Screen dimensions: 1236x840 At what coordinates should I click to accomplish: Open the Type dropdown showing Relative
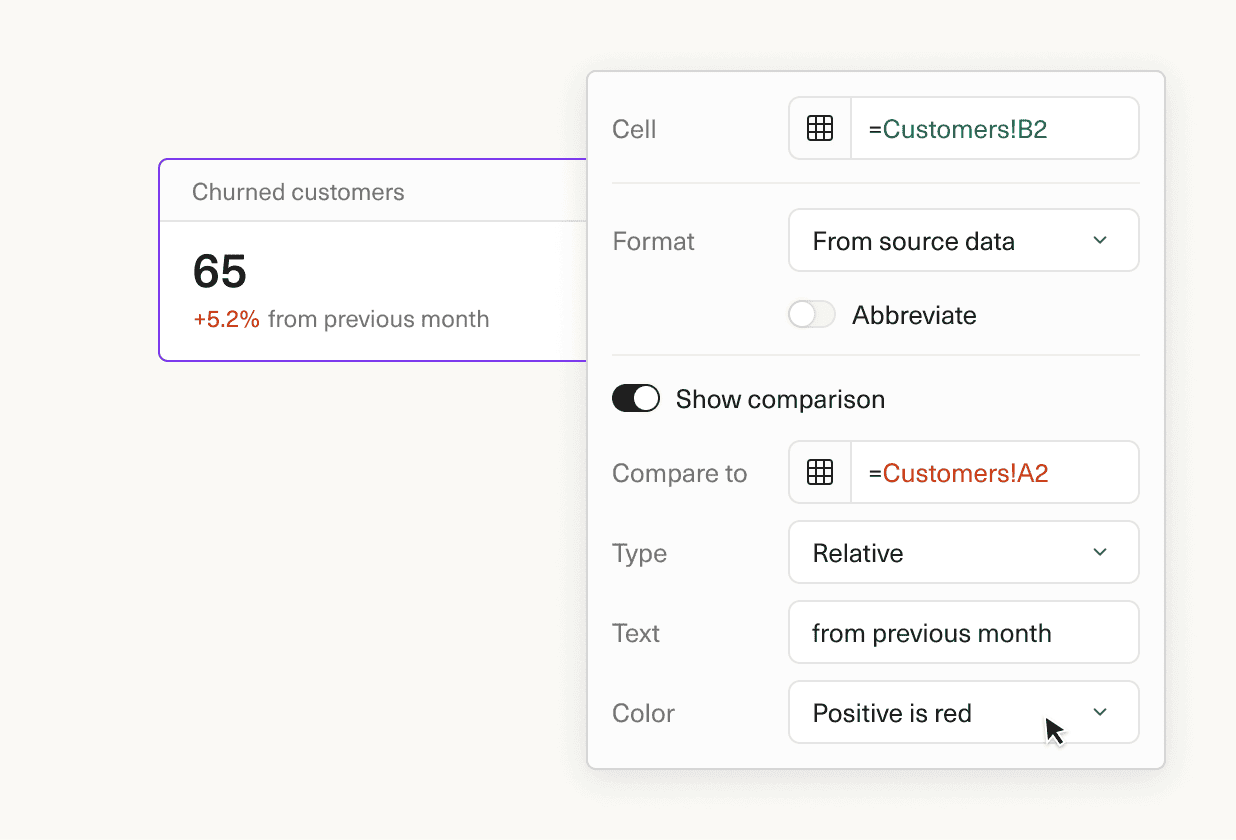(963, 552)
